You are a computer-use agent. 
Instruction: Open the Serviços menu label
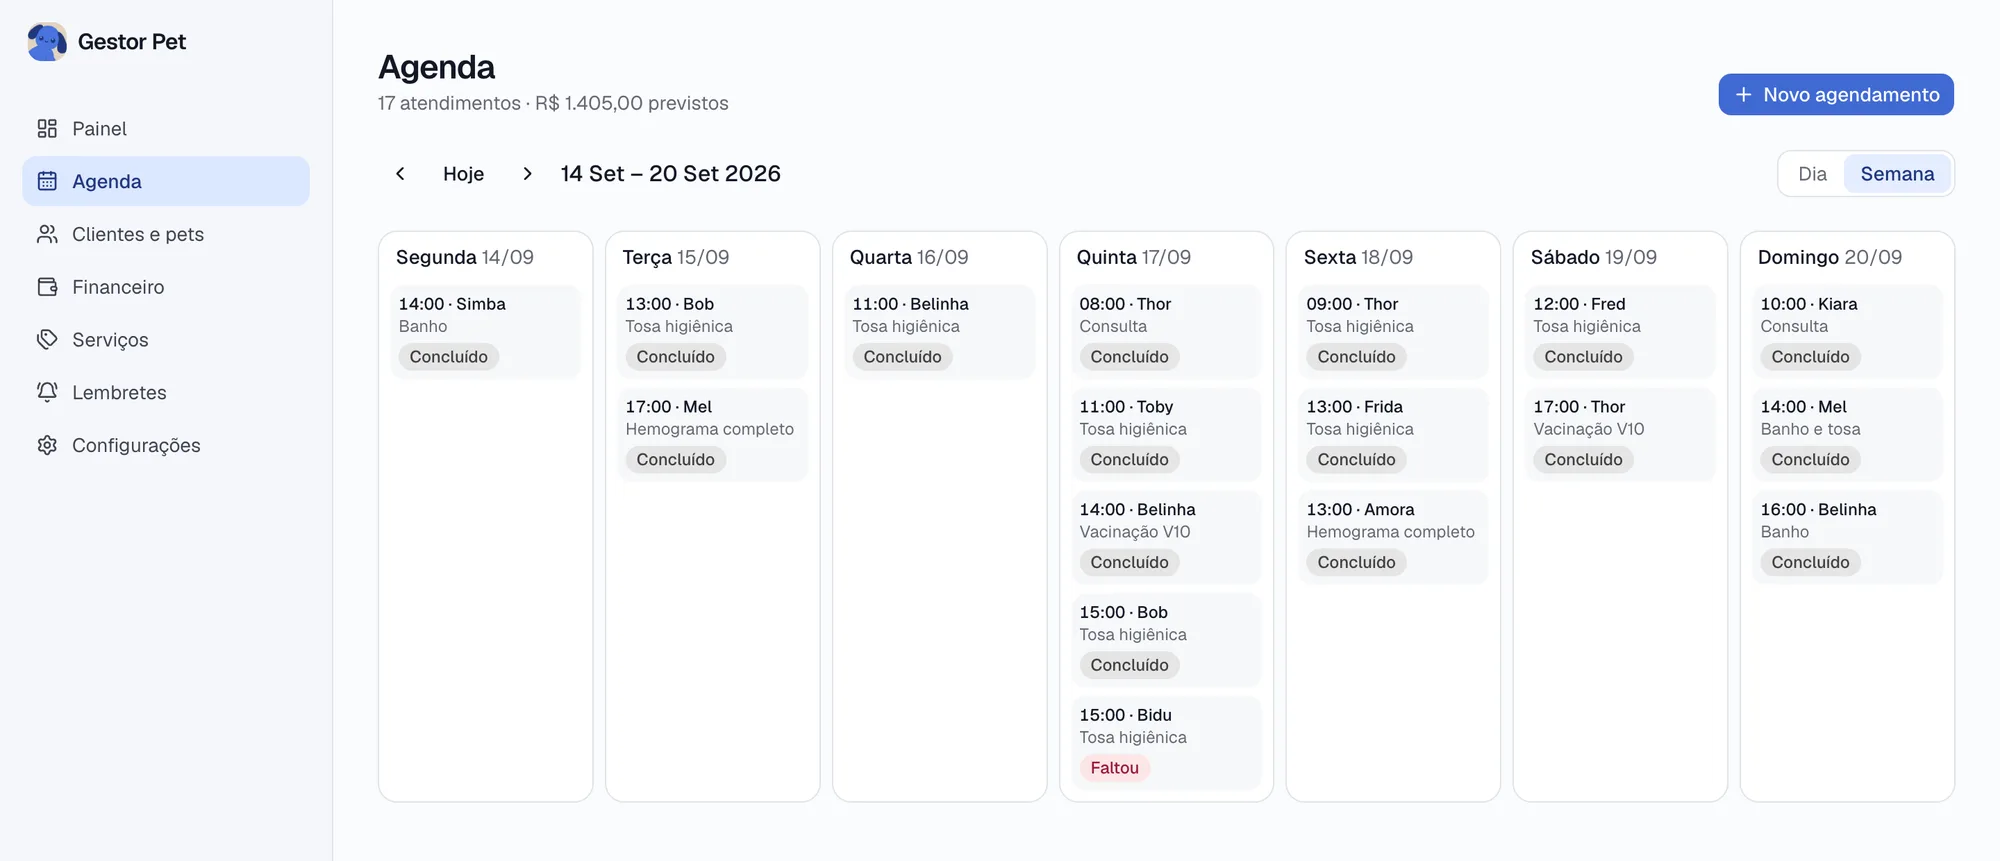(x=110, y=340)
